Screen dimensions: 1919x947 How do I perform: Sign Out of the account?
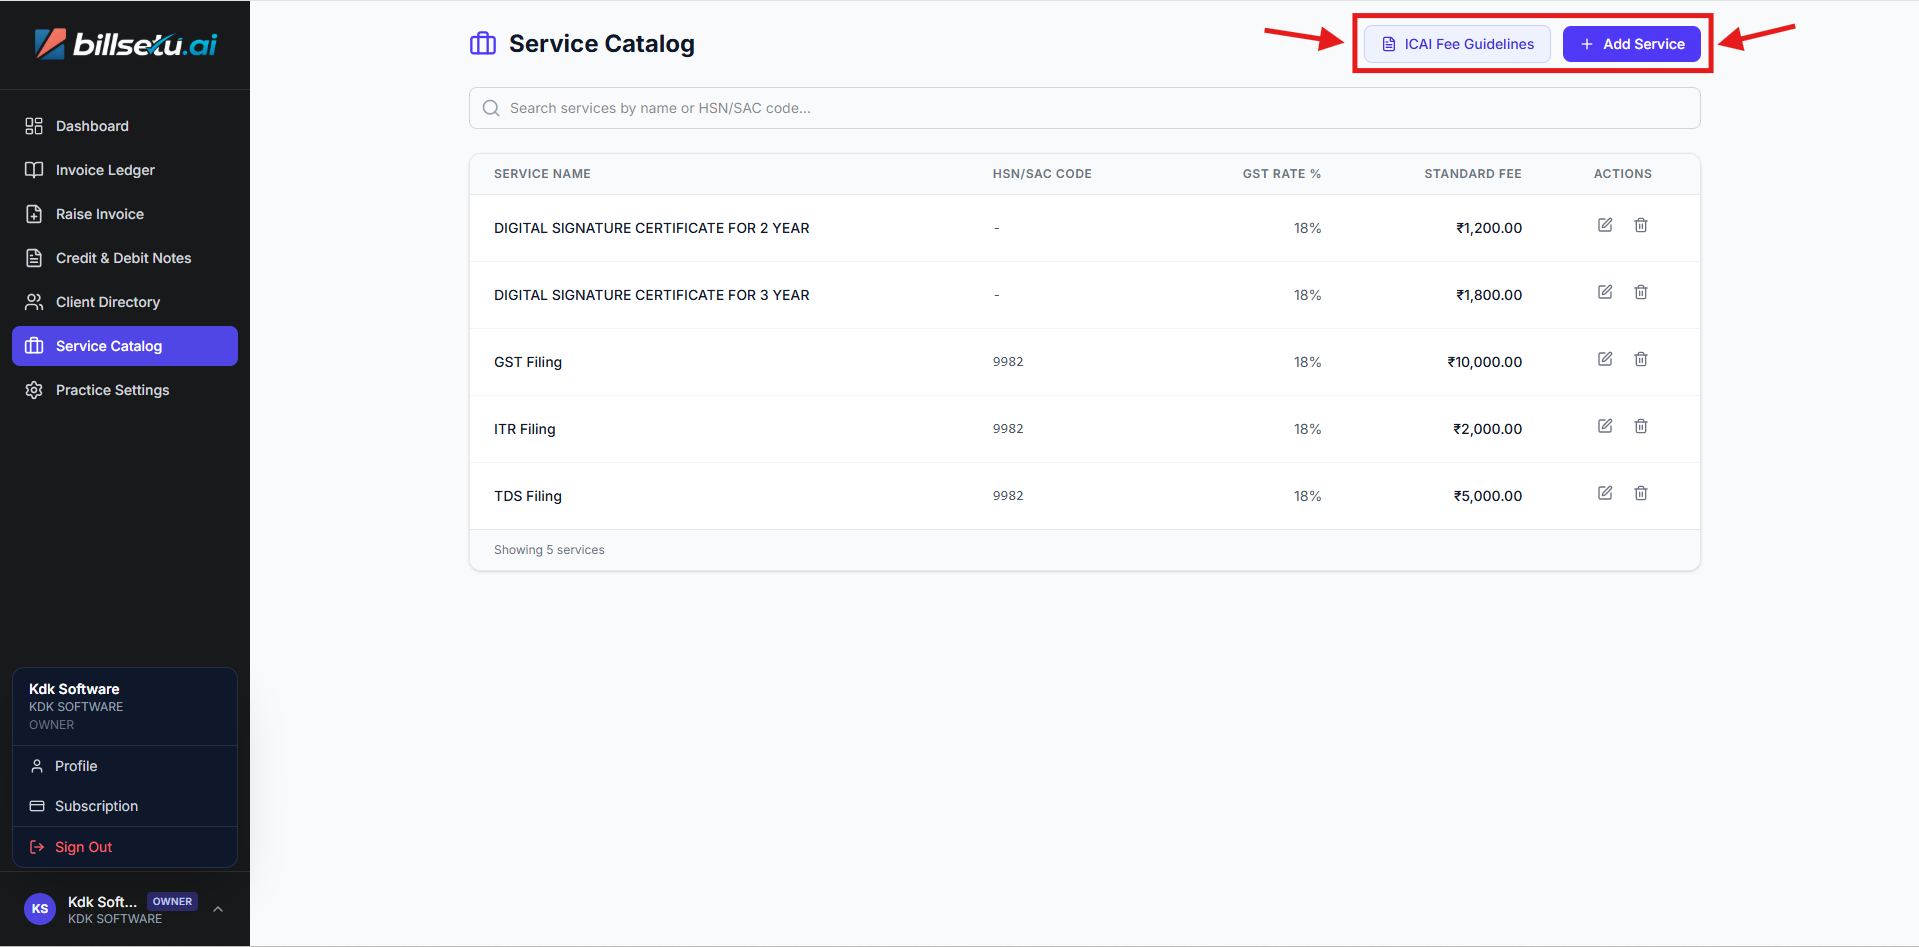click(83, 847)
